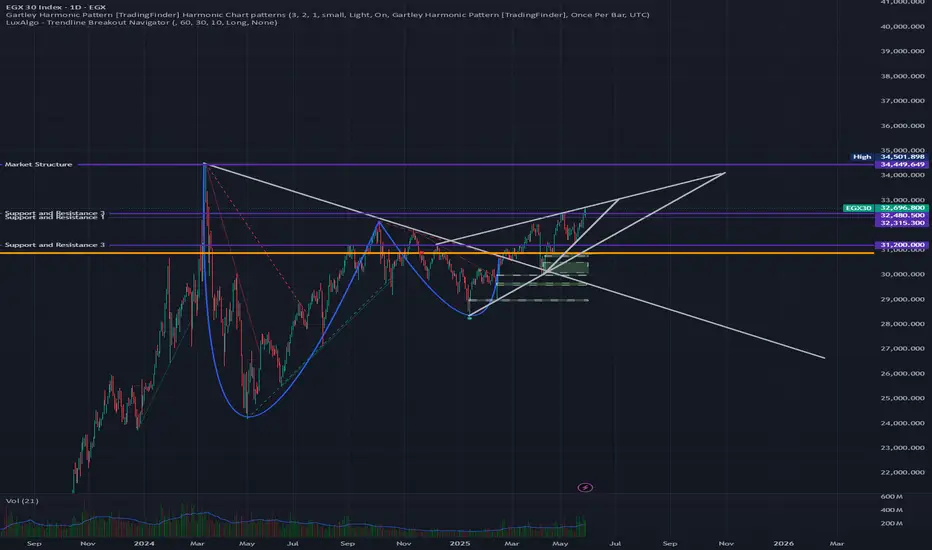Click the 2025 label on time axis
Viewport: 932px width, 550px height.
tap(459, 543)
